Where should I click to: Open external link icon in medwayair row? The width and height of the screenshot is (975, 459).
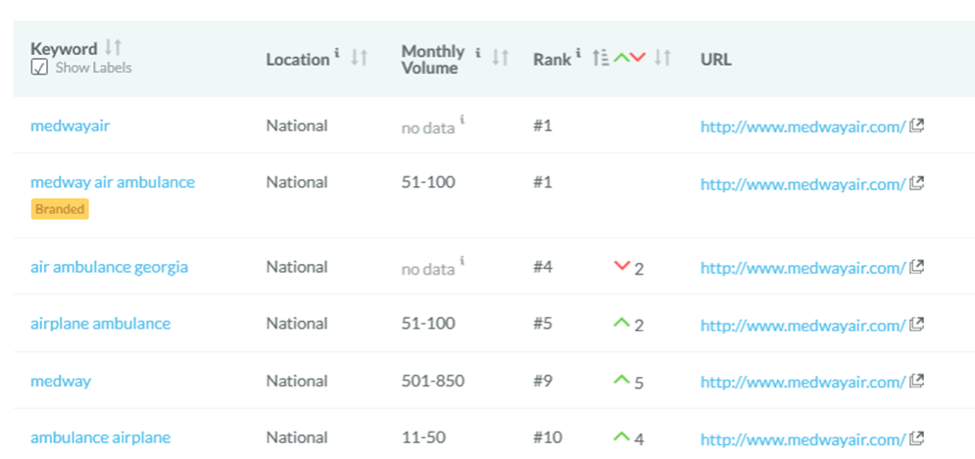tap(917, 126)
